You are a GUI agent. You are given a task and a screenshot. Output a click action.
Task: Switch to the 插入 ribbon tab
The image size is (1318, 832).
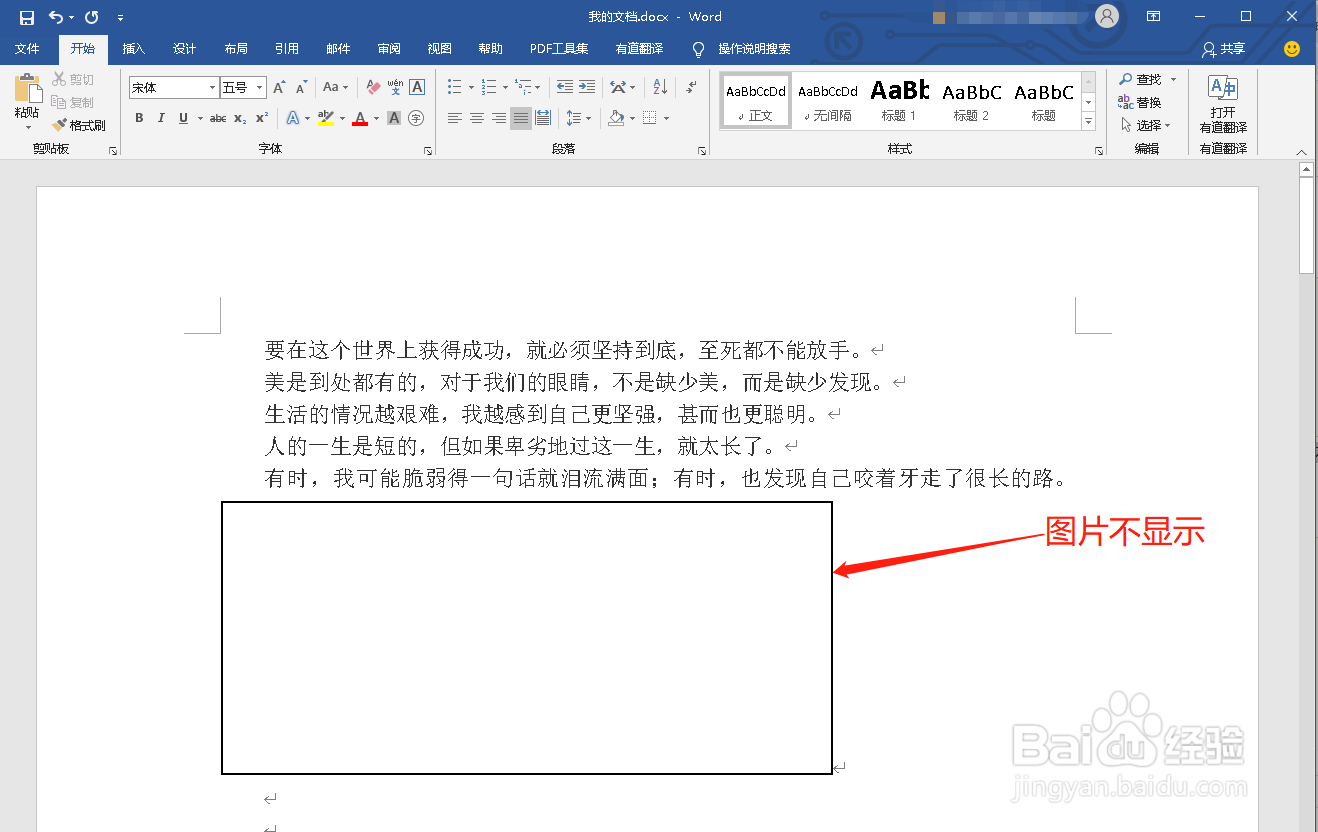(134, 48)
